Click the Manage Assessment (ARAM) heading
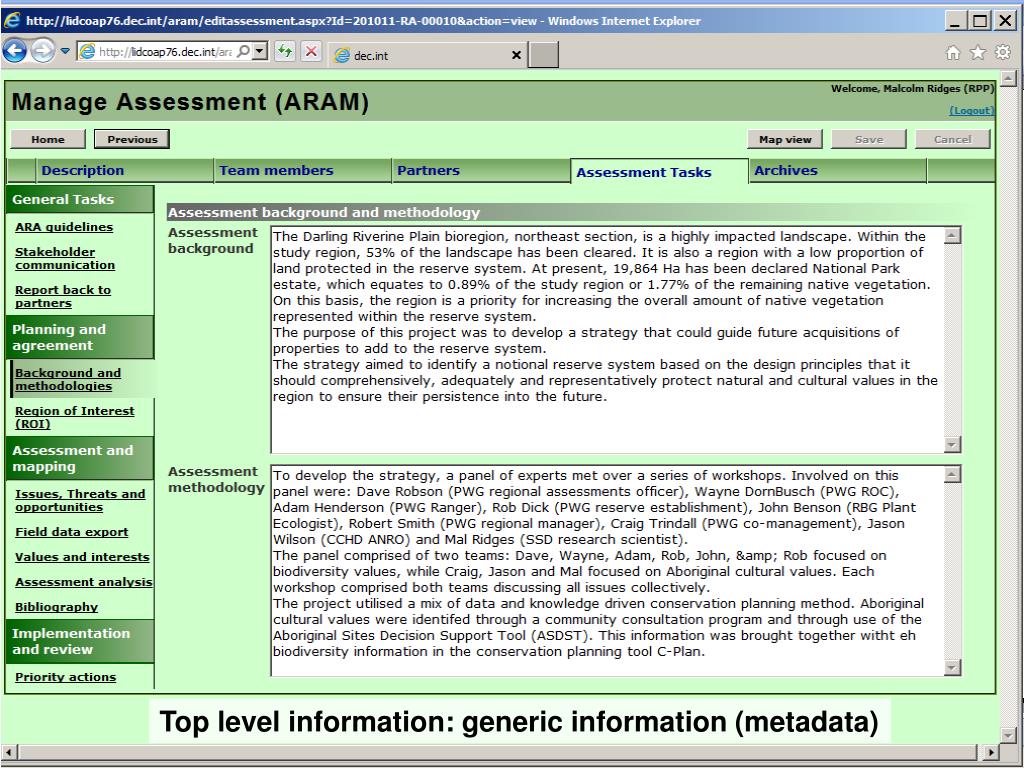Image resolution: width=1024 pixels, height=768 pixels. 190,102
